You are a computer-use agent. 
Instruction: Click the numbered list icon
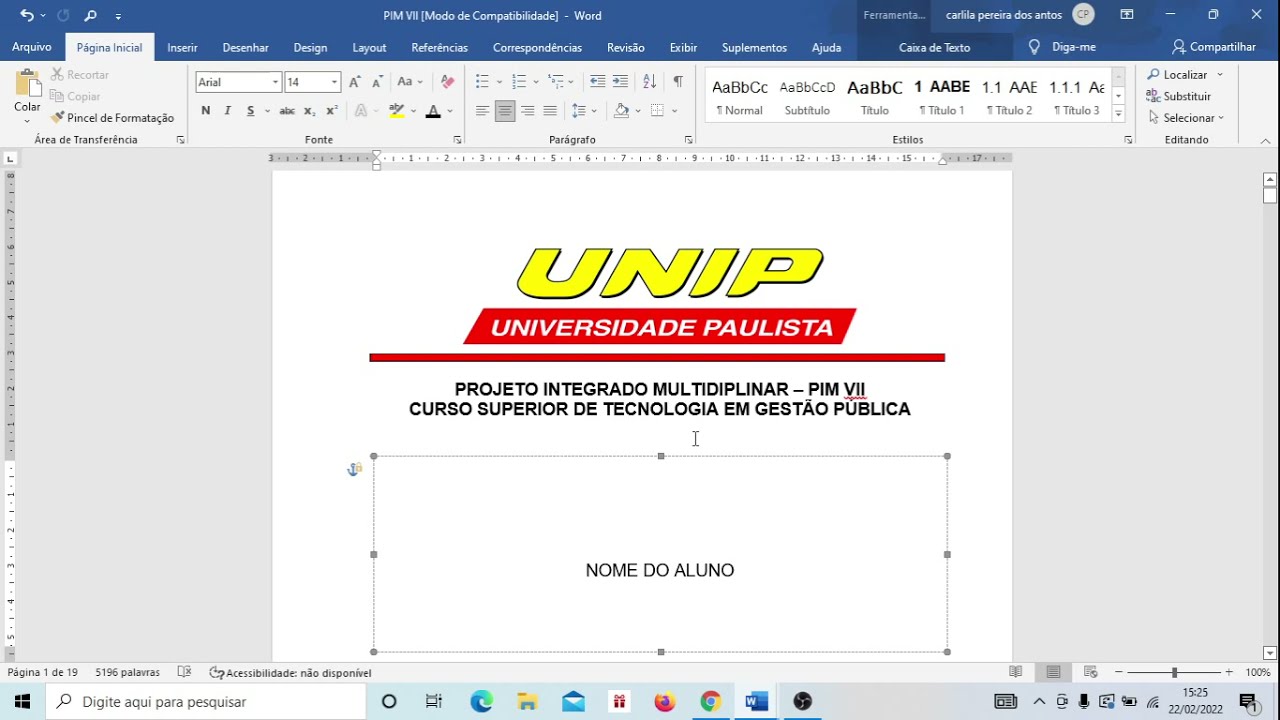click(x=519, y=82)
